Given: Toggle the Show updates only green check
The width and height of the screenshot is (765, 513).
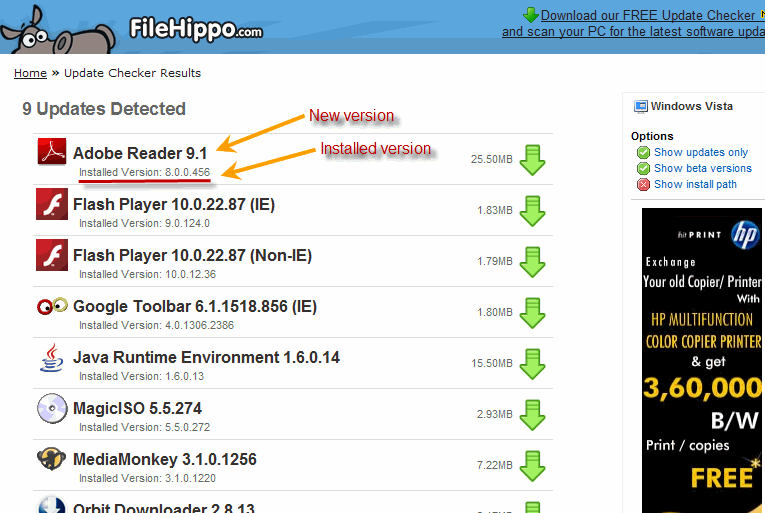Looking at the screenshot, I should [644, 152].
